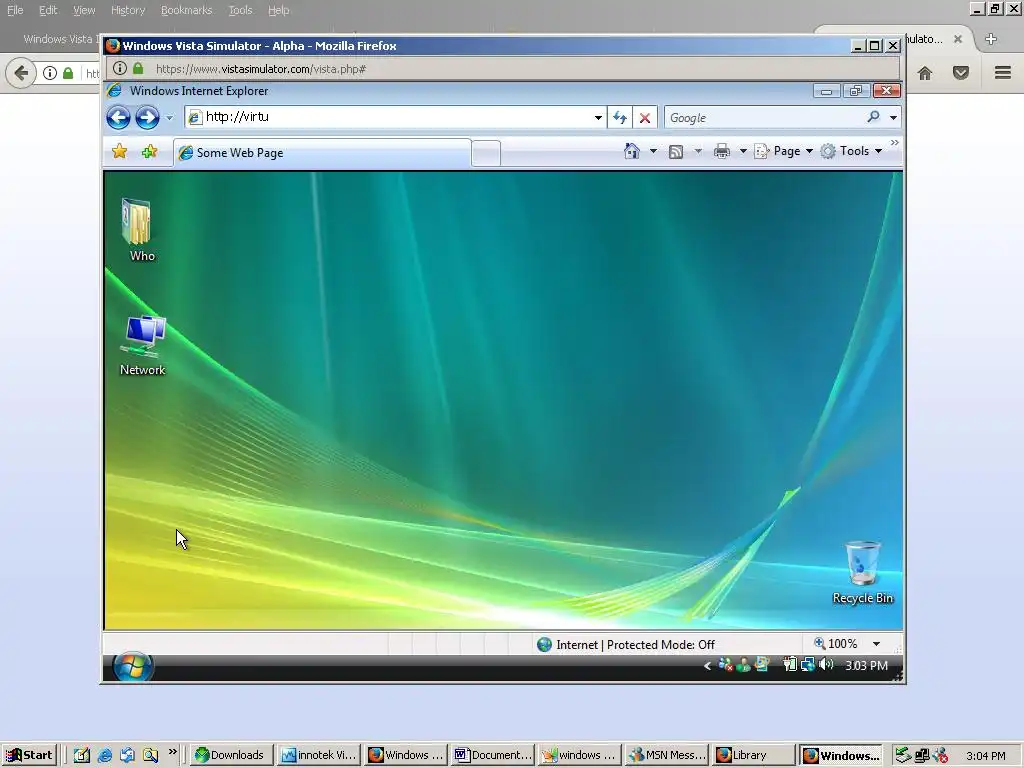The width and height of the screenshot is (1024, 768).
Task: Click the battery power tray icon
Action: (790, 665)
